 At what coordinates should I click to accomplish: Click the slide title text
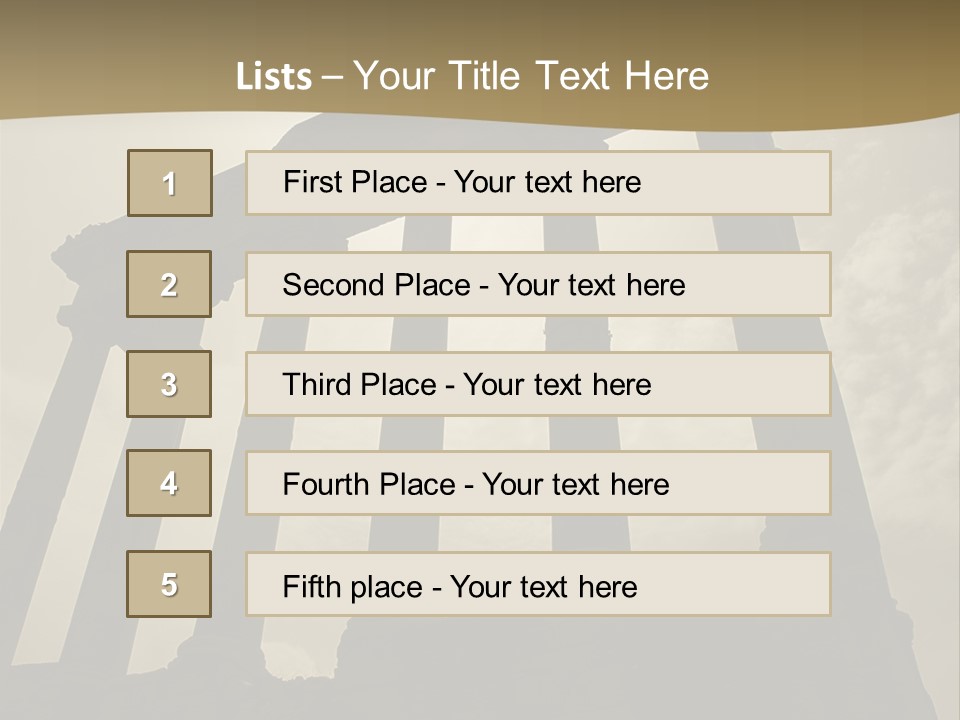point(472,76)
